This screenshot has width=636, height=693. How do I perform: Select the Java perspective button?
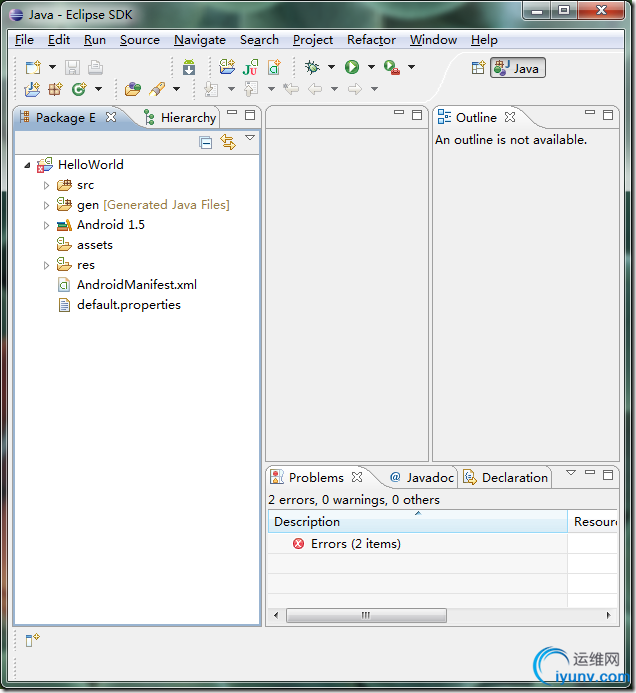point(518,68)
